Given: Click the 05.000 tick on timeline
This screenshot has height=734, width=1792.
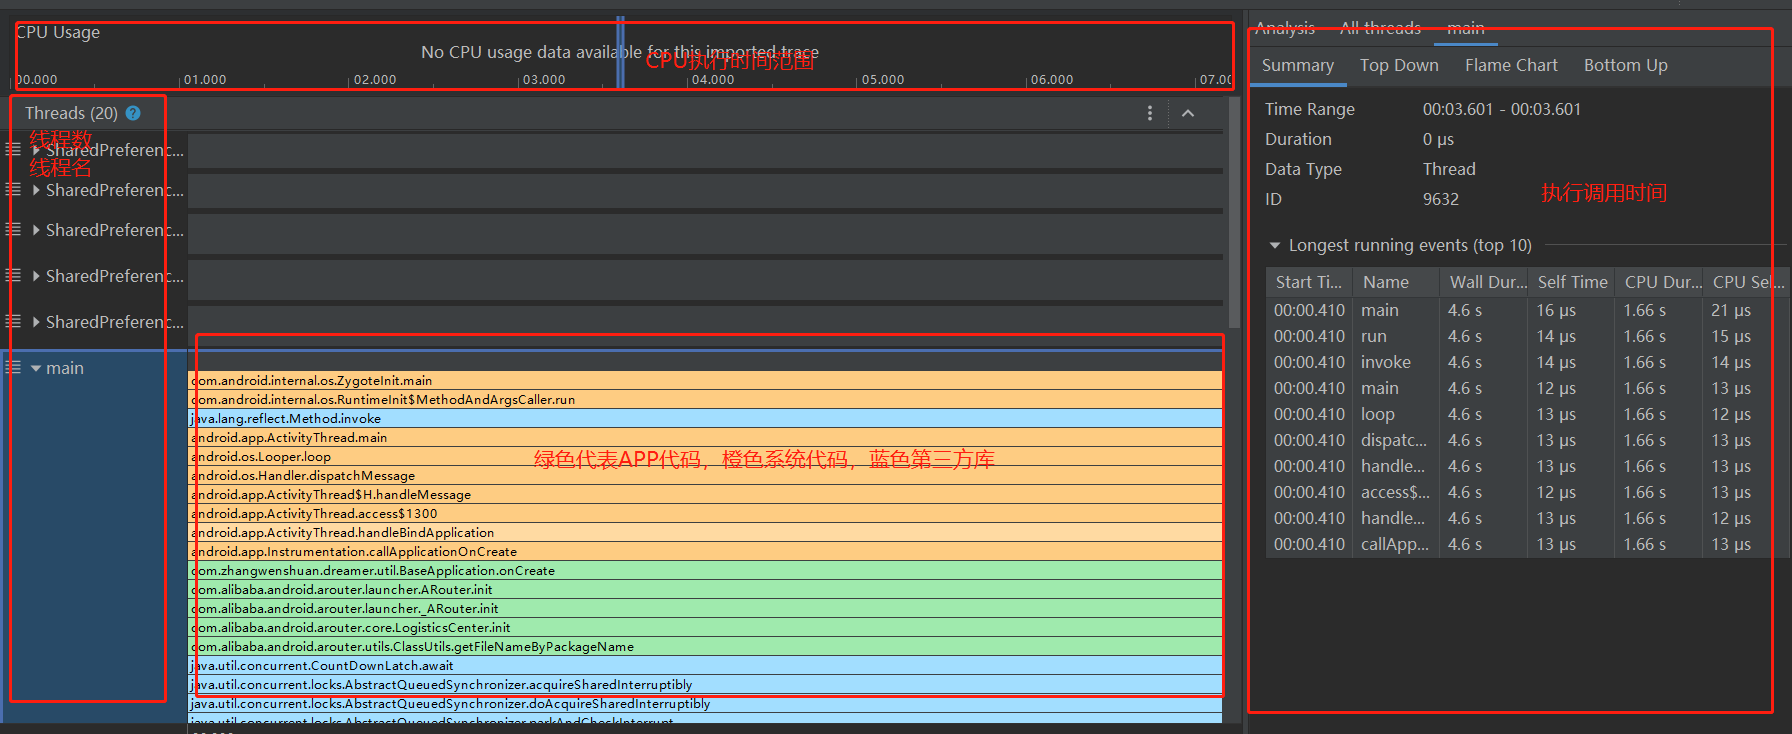Looking at the screenshot, I should [883, 79].
